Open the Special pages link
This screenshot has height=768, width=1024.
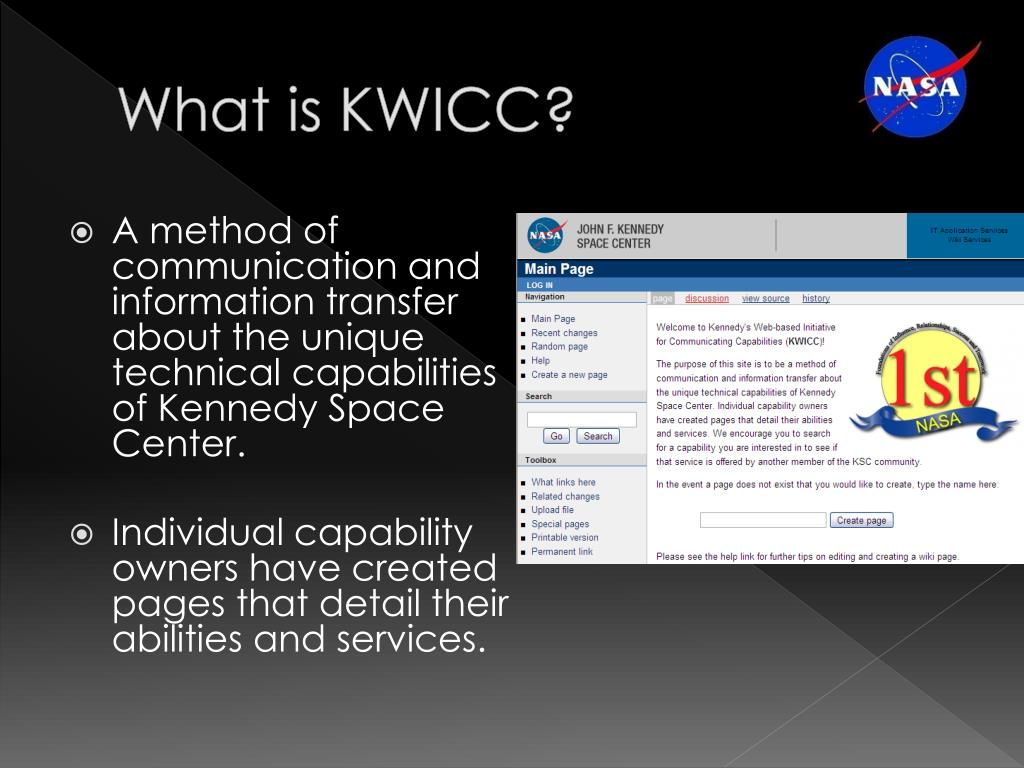(x=560, y=524)
